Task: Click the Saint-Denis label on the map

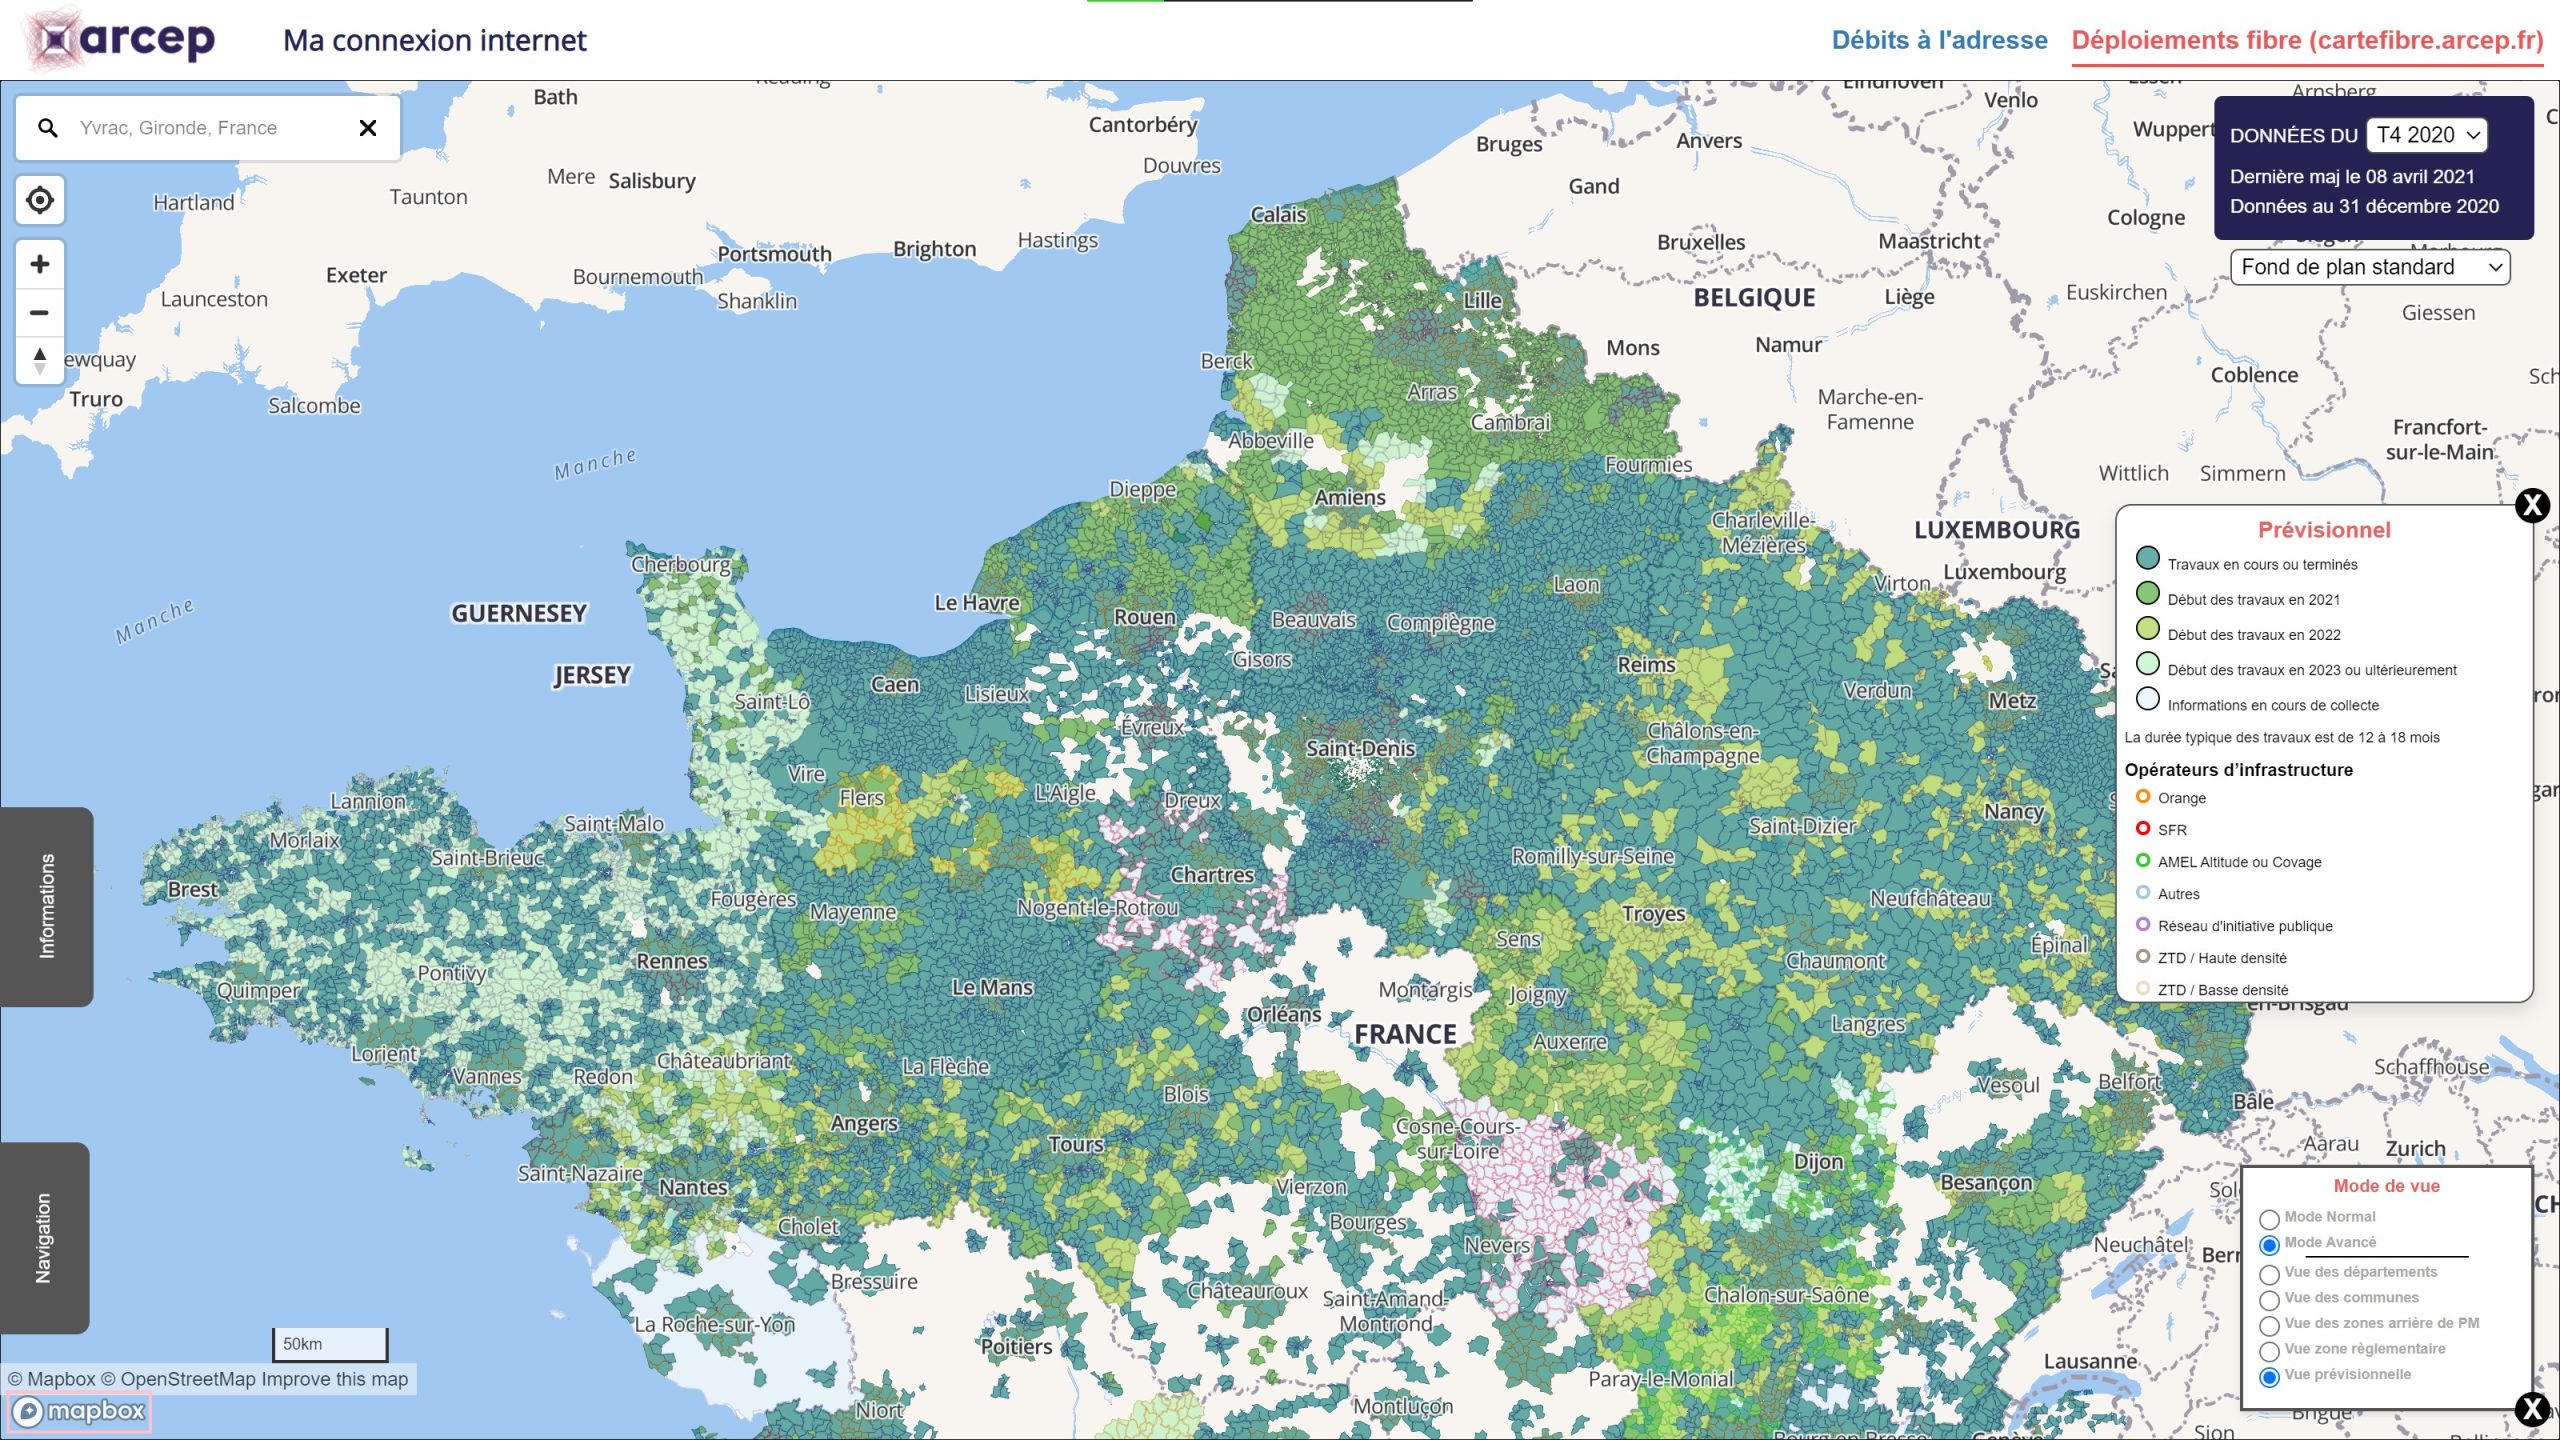Action: 1360,748
